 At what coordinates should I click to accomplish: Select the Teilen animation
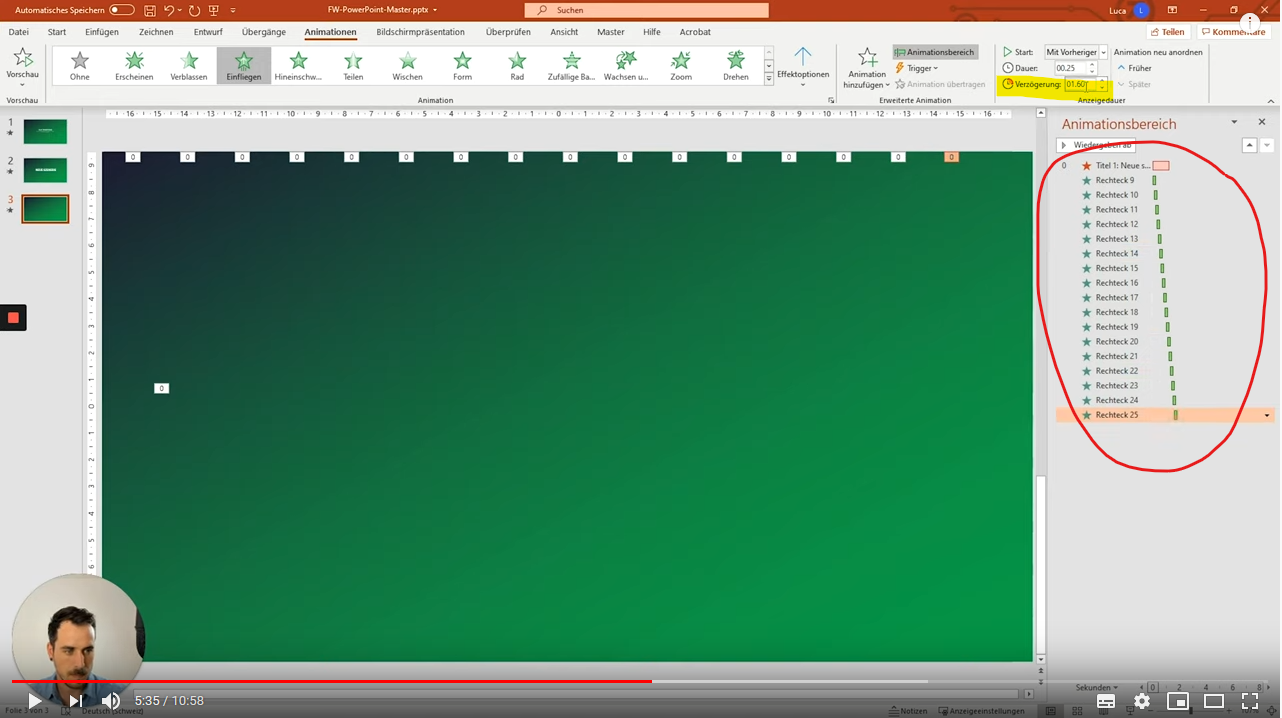[353, 66]
